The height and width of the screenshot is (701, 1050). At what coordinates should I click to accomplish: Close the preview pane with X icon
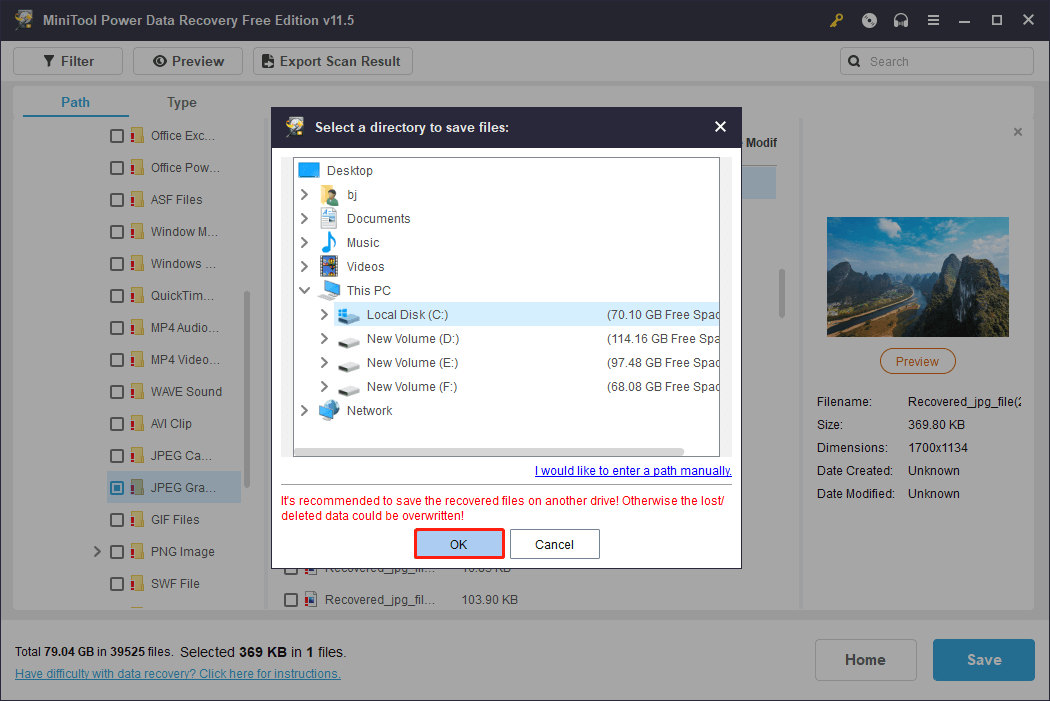[1018, 132]
